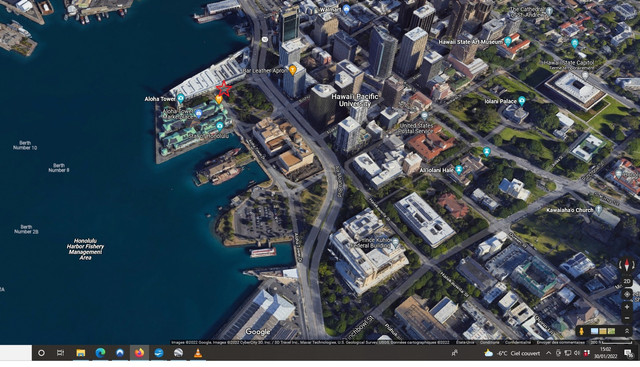Click the Kawaiahao Church text label

[x=570, y=210]
